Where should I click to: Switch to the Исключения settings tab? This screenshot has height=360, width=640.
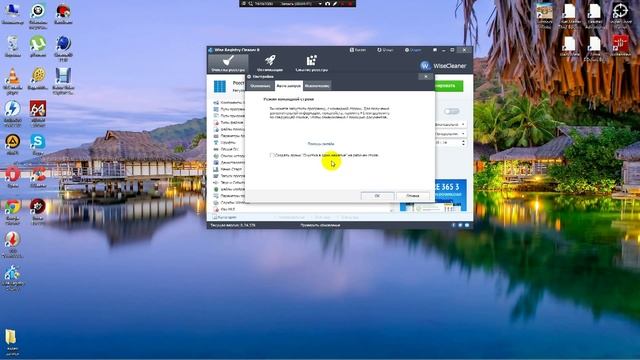(317, 86)
